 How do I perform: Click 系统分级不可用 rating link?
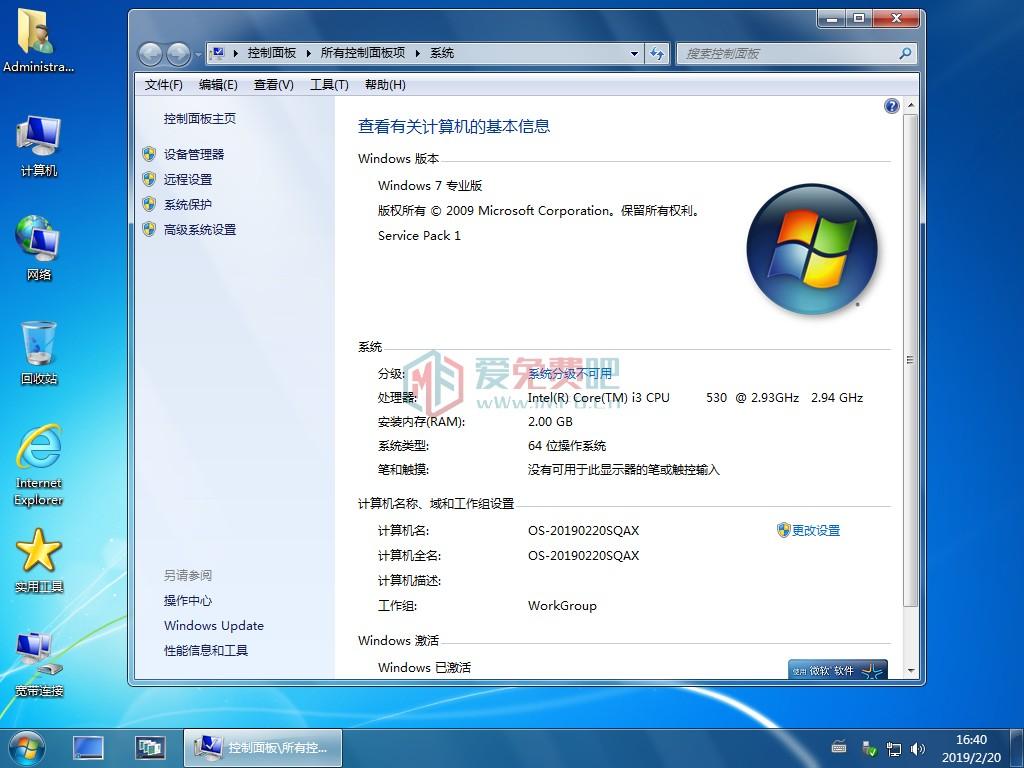tap(569, 374)
